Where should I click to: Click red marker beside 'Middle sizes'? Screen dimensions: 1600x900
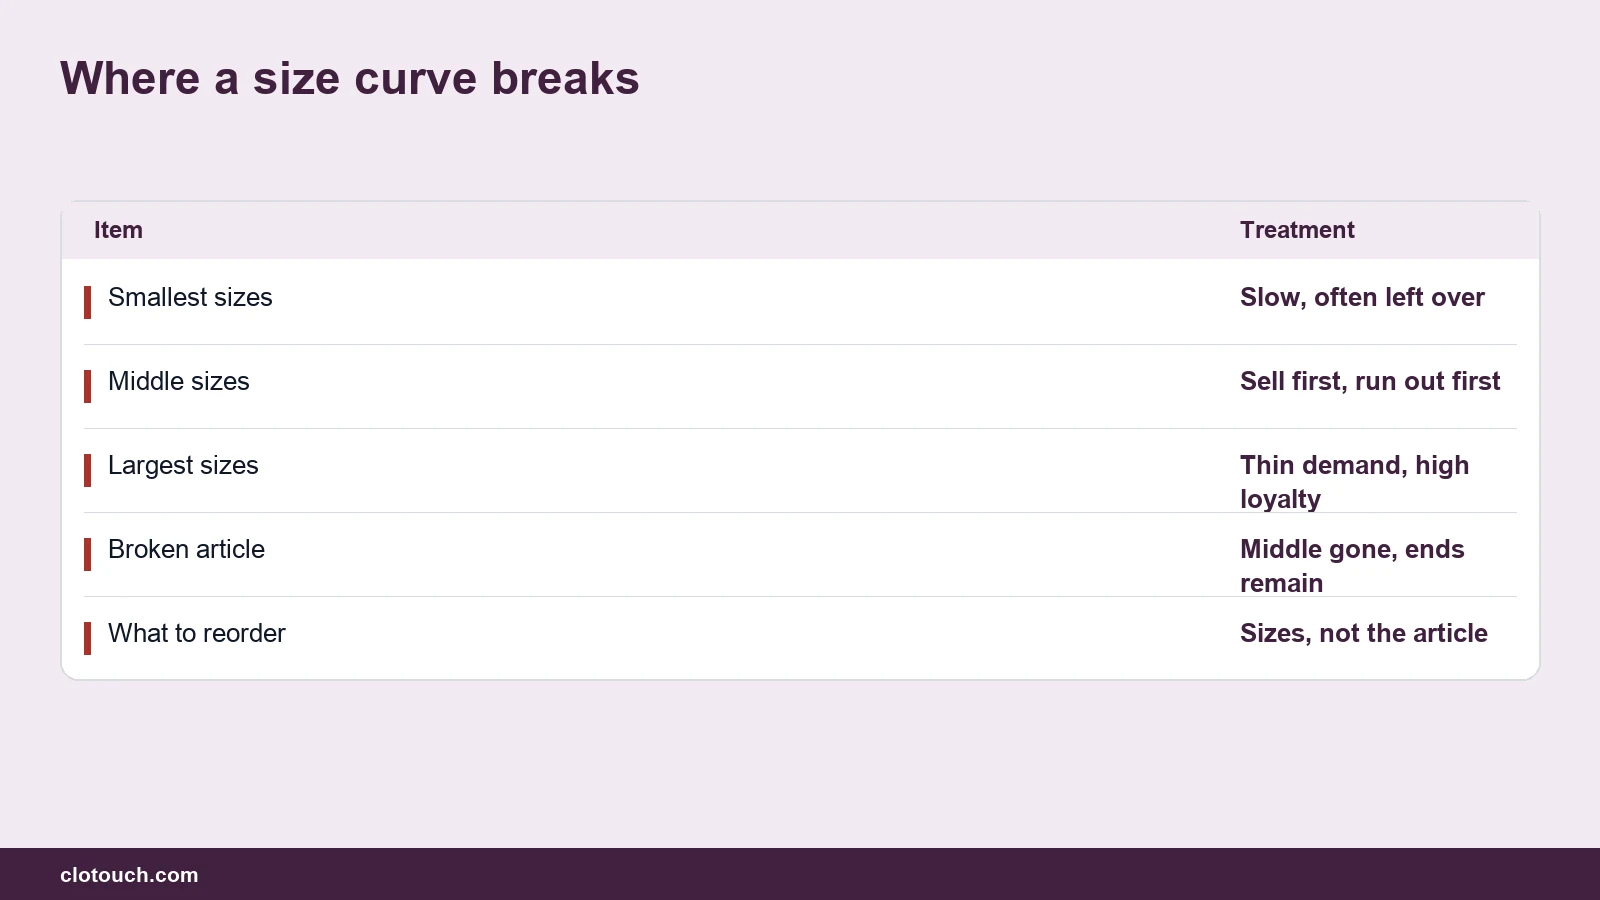click(88, 386)
